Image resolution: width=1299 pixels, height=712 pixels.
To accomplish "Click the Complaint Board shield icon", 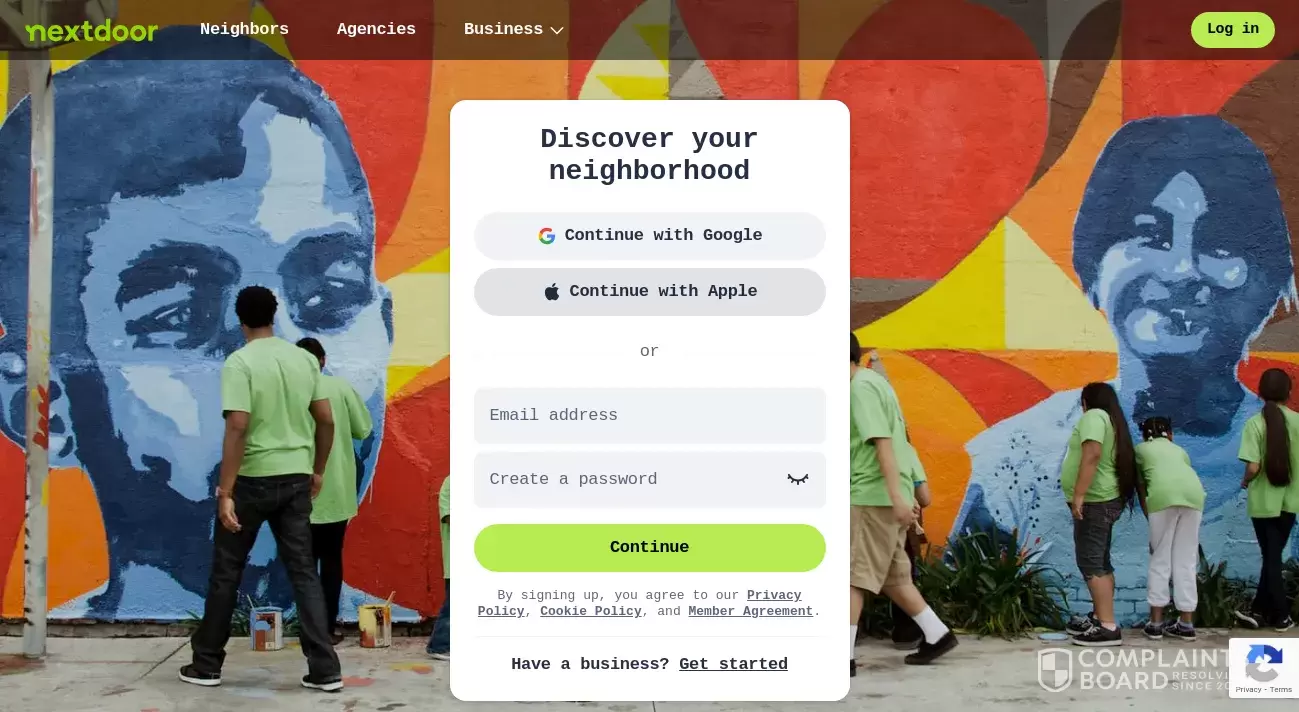I will [1054, 670].
